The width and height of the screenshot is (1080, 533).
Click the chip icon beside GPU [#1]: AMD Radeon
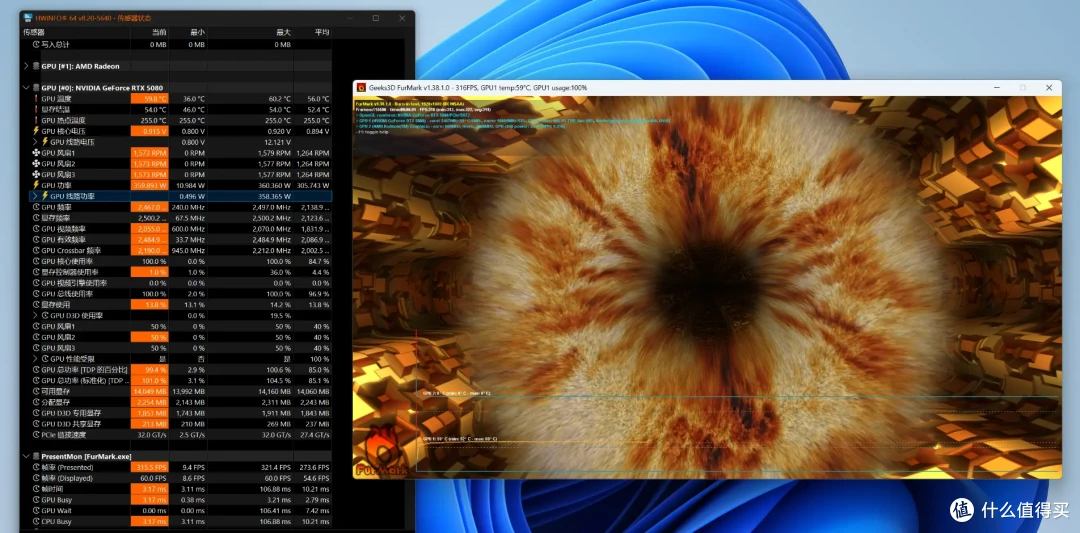coord(36,66)
